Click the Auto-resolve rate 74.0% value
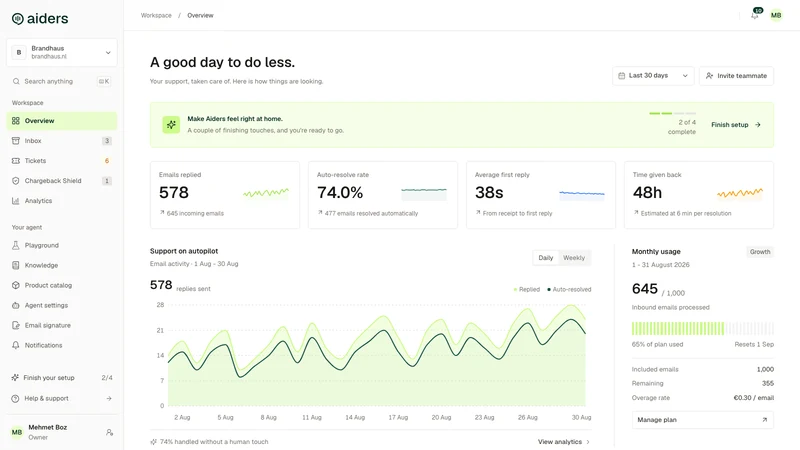The image size is (800, 450). tap(340, 193)
